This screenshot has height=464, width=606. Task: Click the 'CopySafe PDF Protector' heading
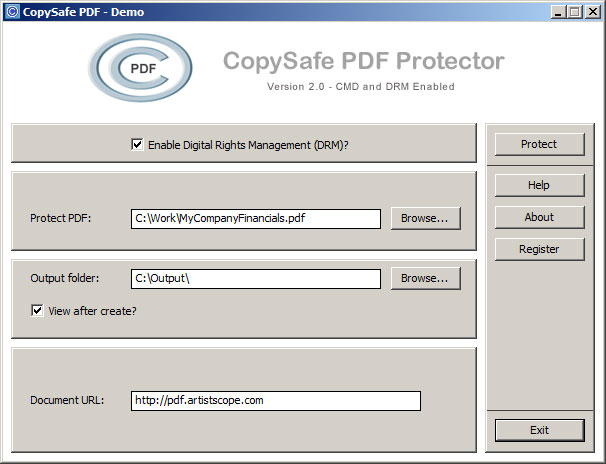[364, 61]
